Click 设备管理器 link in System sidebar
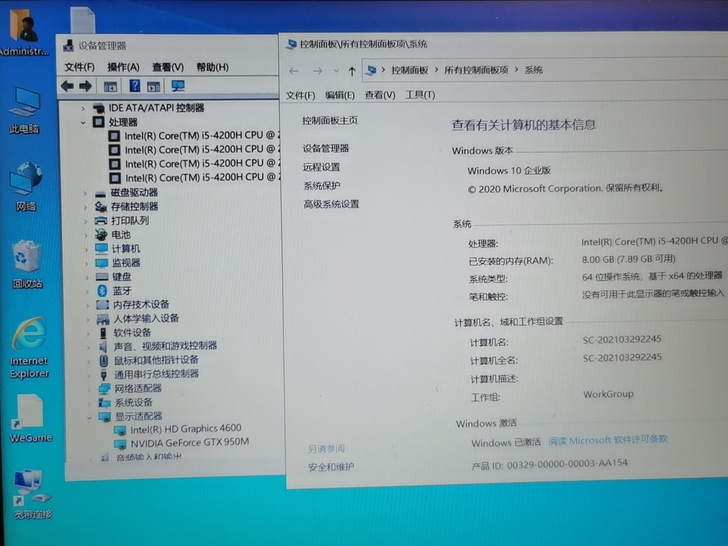 326,149
